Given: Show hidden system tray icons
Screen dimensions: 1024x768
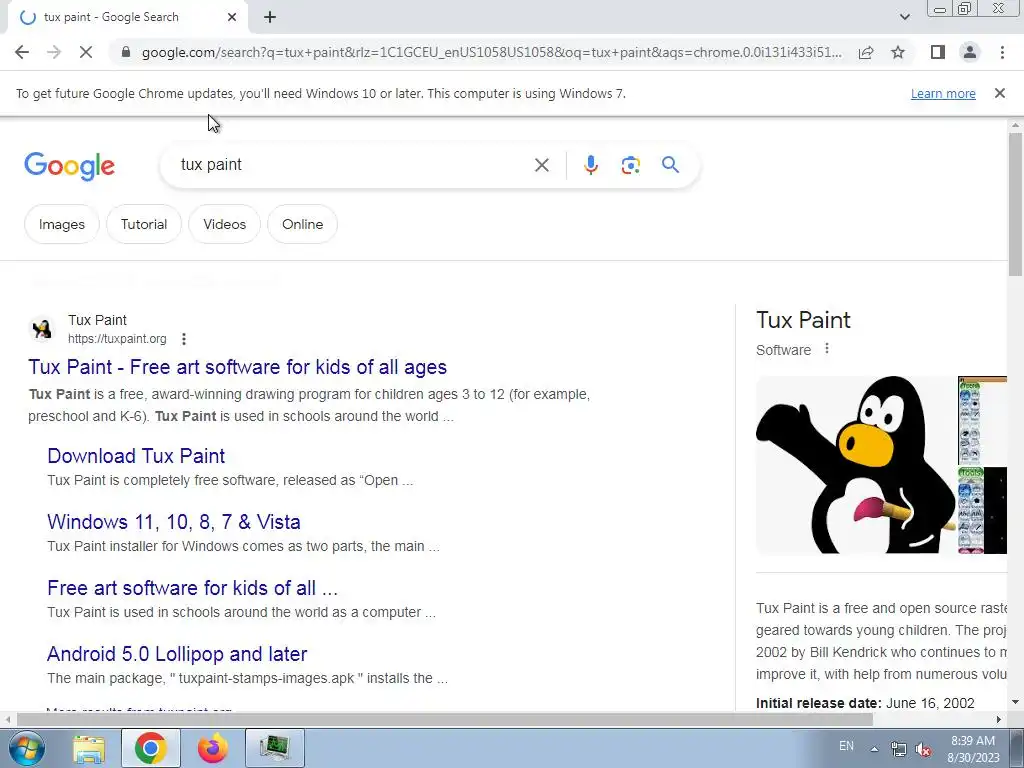Looking at the screenshot, I should coord(874,748).
